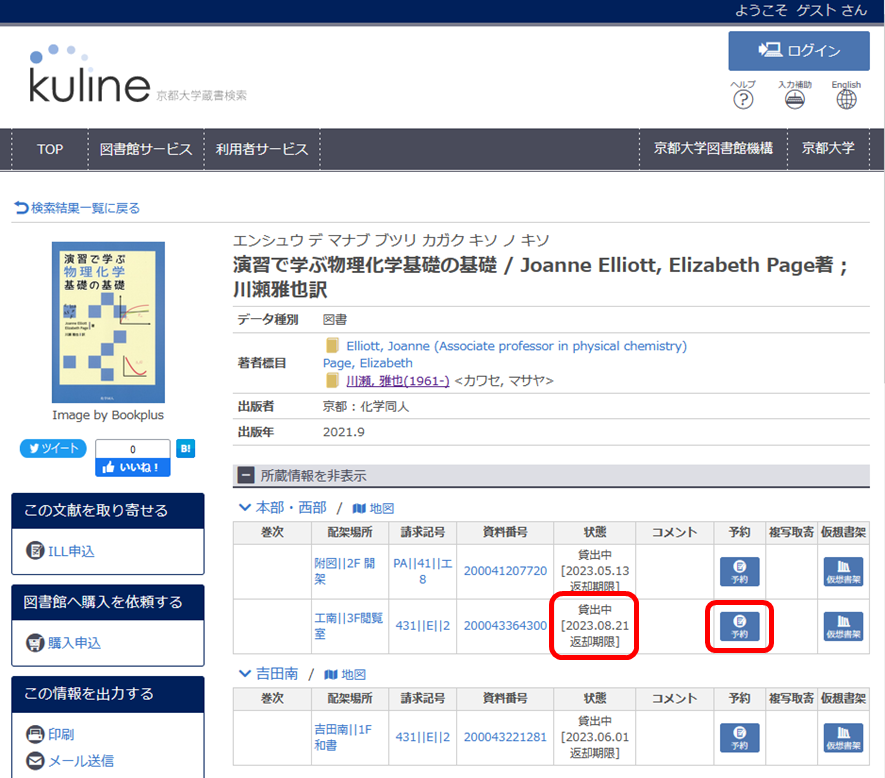
Task: Open 仮想書架 for 吉田南 1F和書 copy
Action: [x=840, y=737]
